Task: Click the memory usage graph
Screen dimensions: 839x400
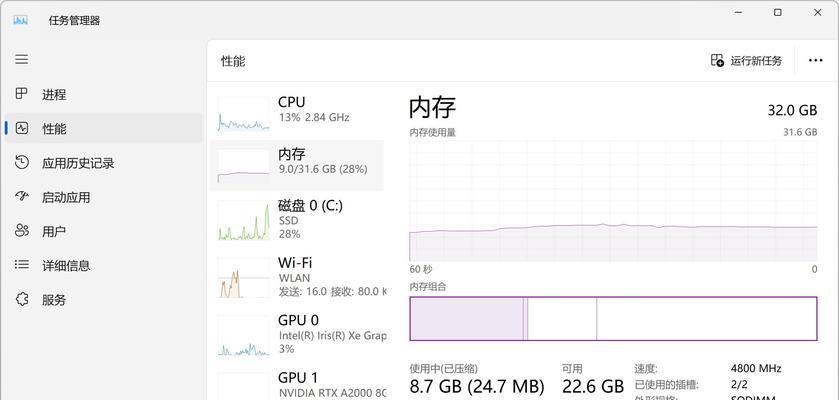Action: coord(613,201)
